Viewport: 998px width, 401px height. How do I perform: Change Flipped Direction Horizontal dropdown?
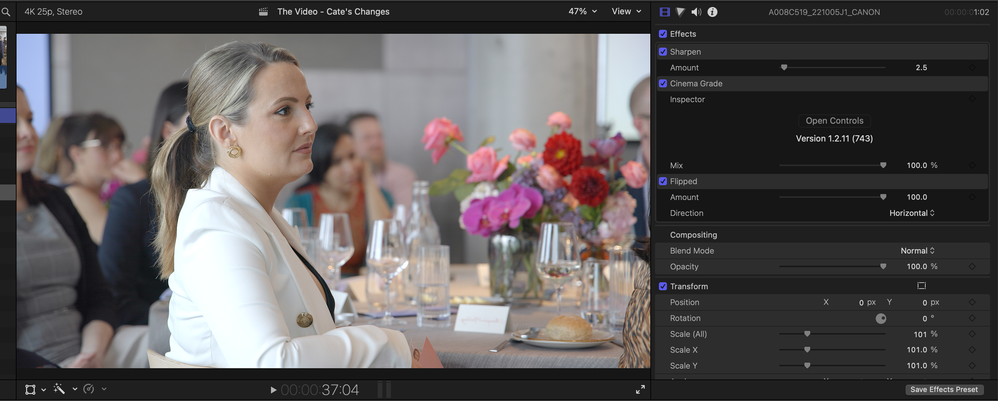(912, 213)
